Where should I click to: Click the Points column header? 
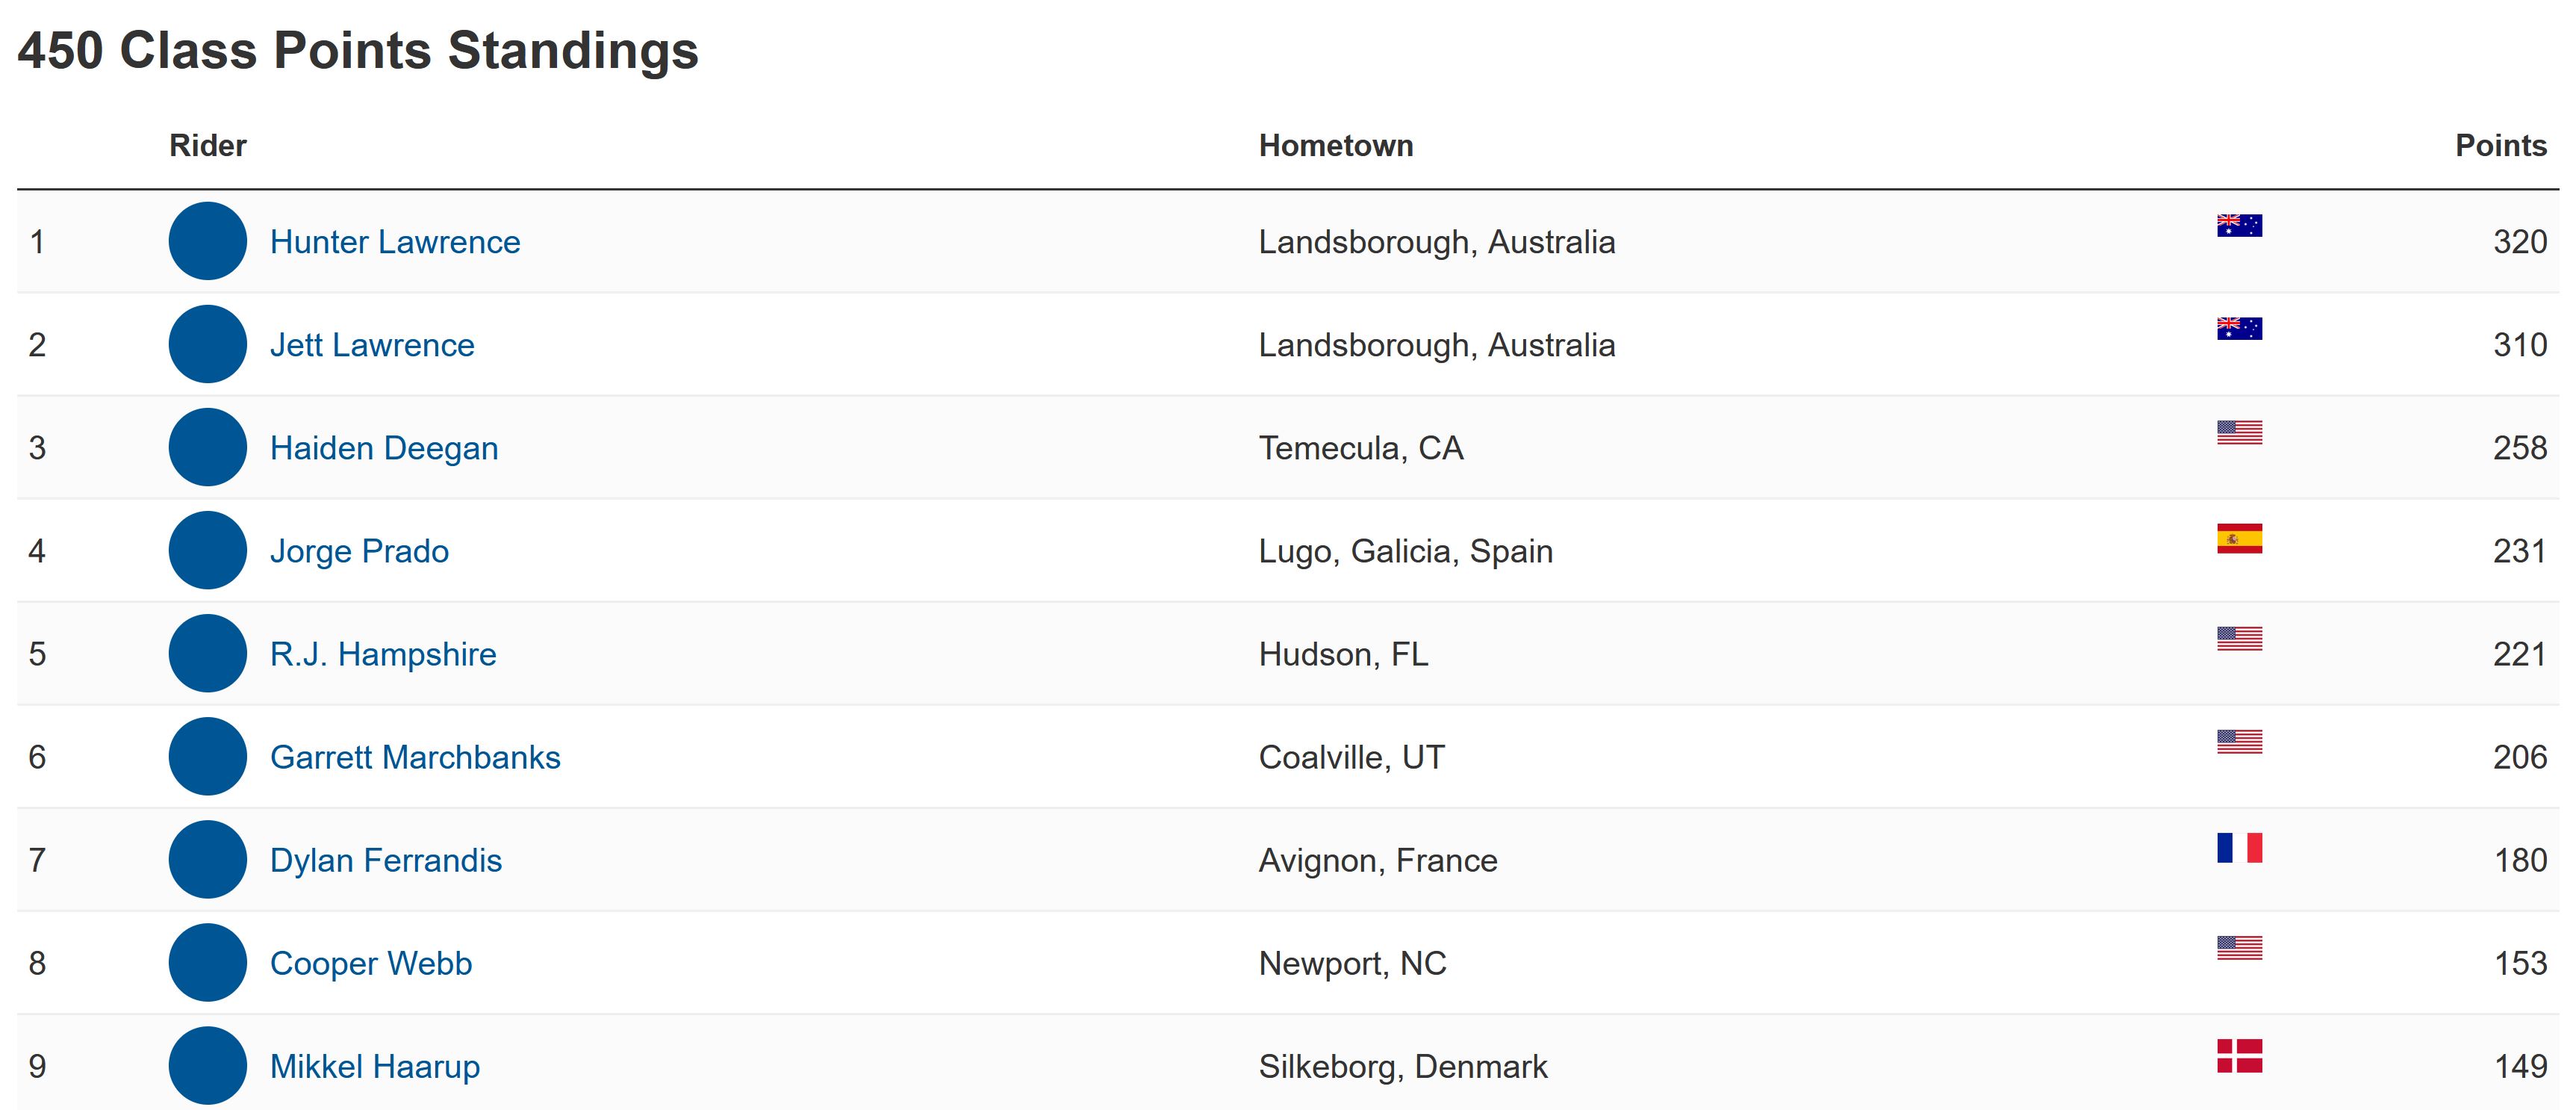tap(2501, 145)
